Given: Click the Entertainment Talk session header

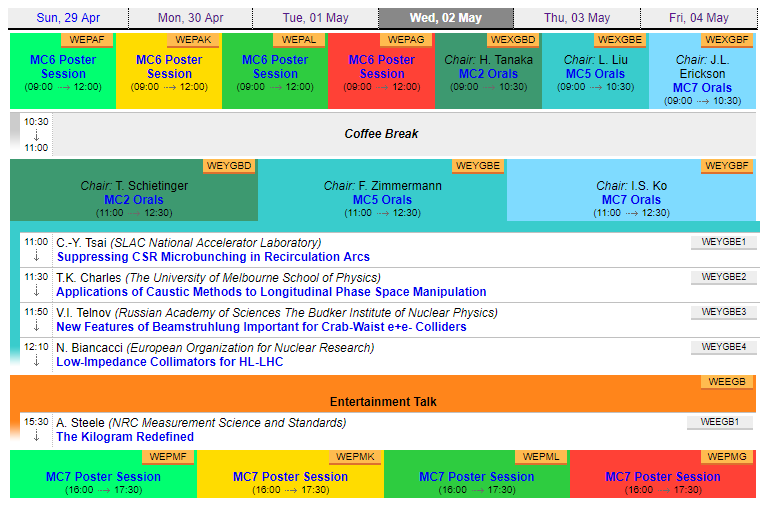Looking at the screenshot, I should pos(383,402).
